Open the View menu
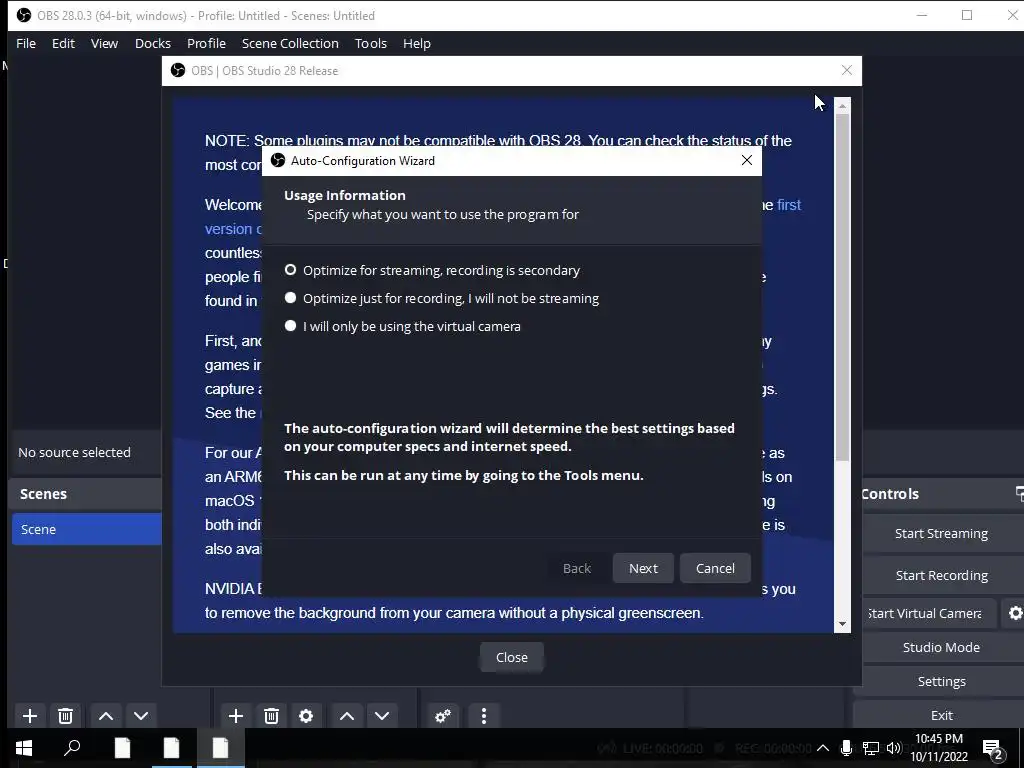 (104, 43)
